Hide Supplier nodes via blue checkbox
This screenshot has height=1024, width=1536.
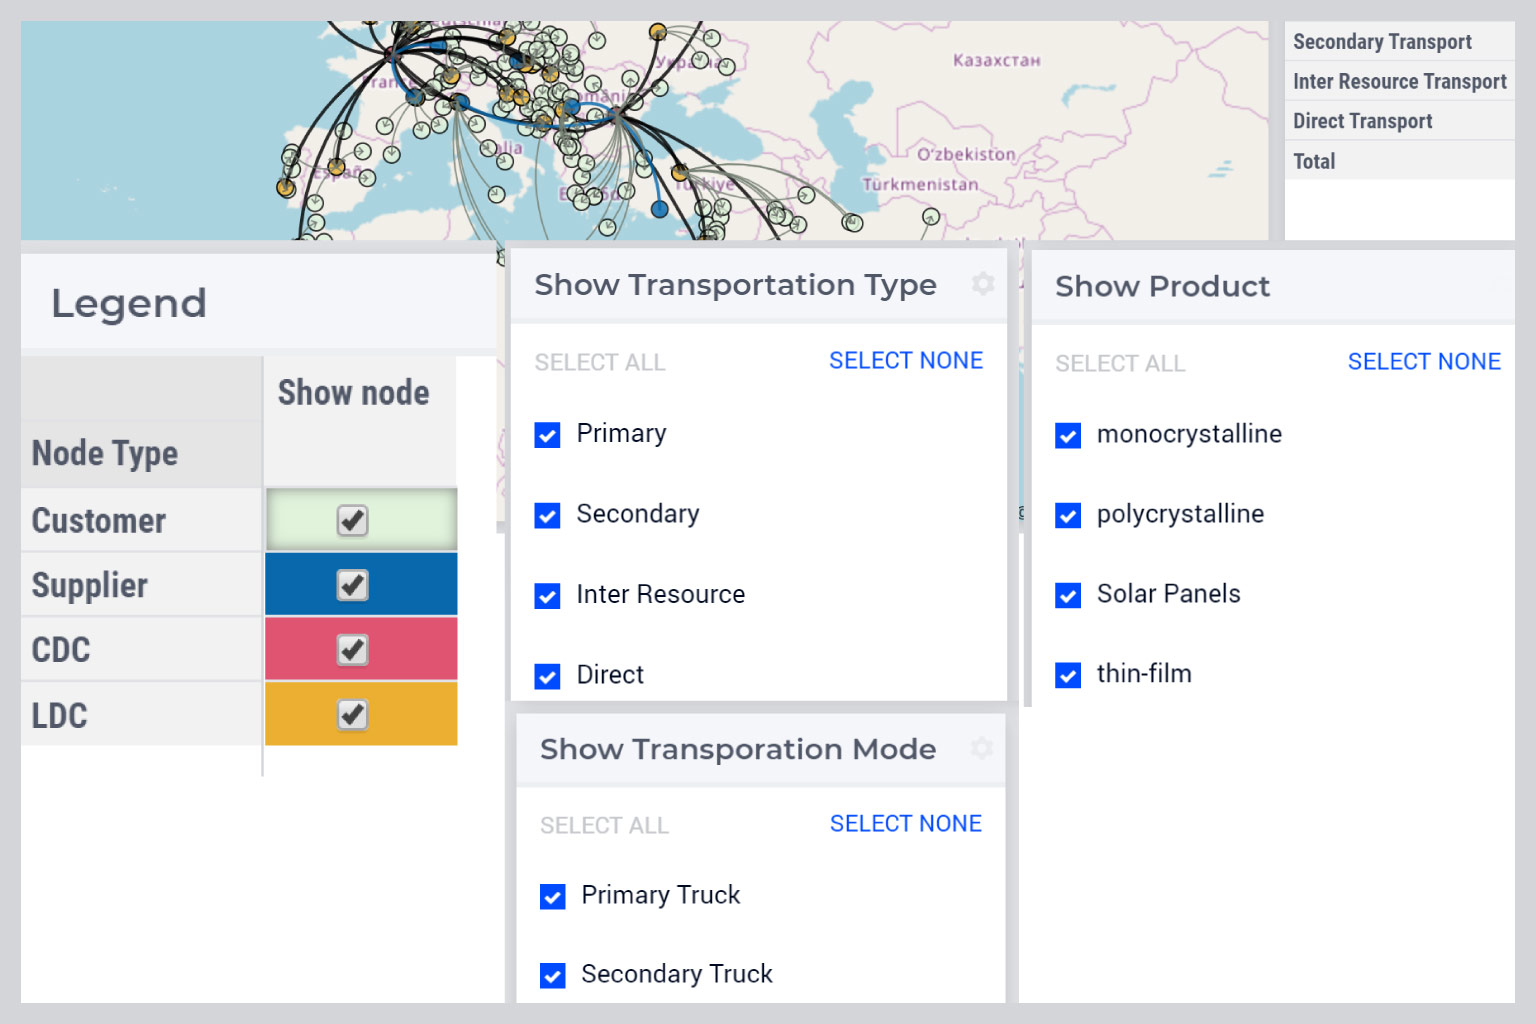pos(352,585)
